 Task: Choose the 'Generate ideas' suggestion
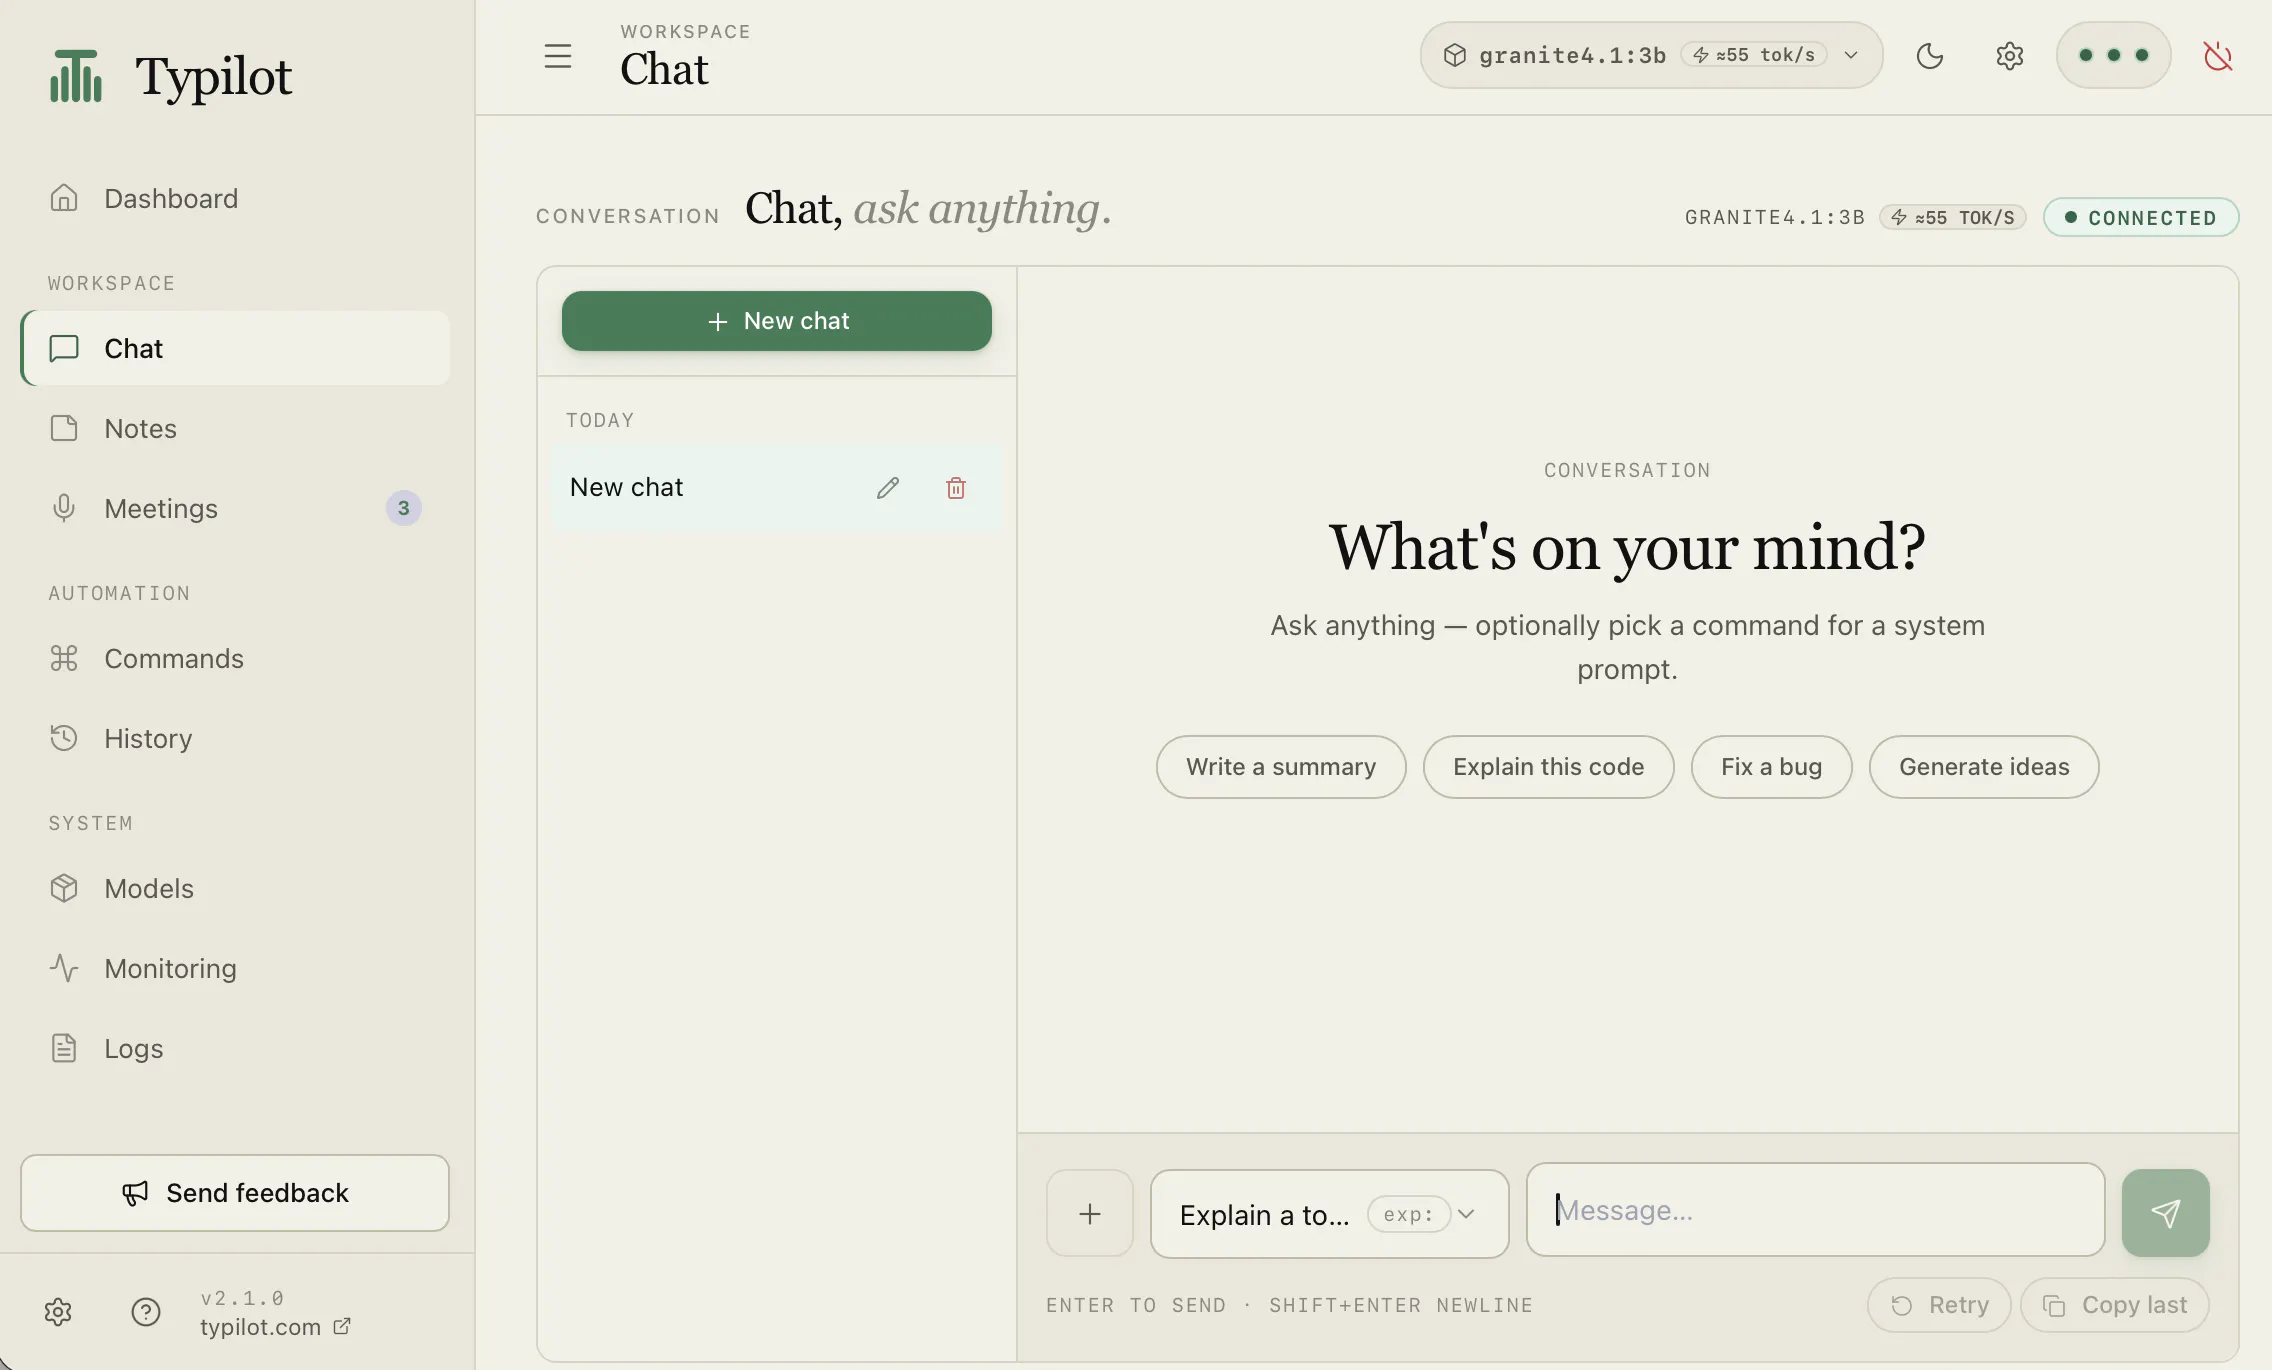(1984, 767)
